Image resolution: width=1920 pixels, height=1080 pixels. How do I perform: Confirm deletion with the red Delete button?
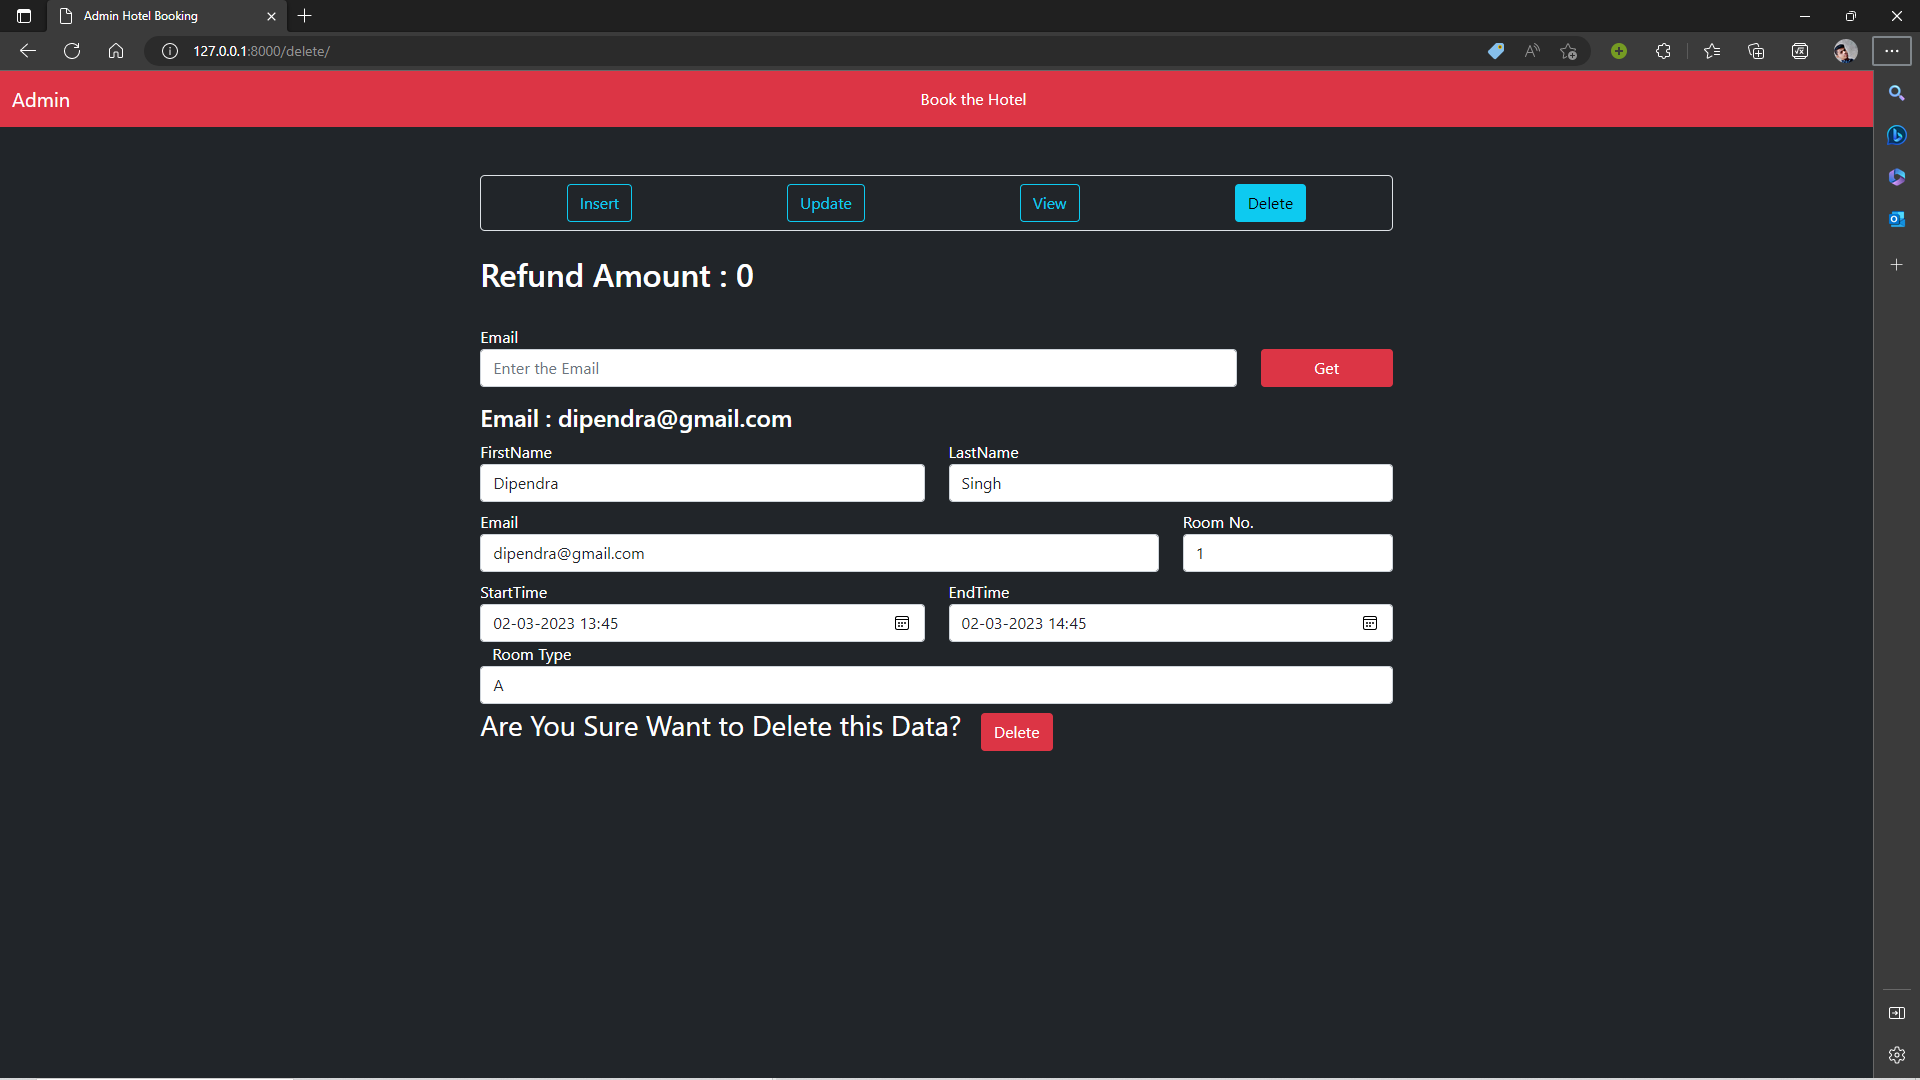[1016, 731]
